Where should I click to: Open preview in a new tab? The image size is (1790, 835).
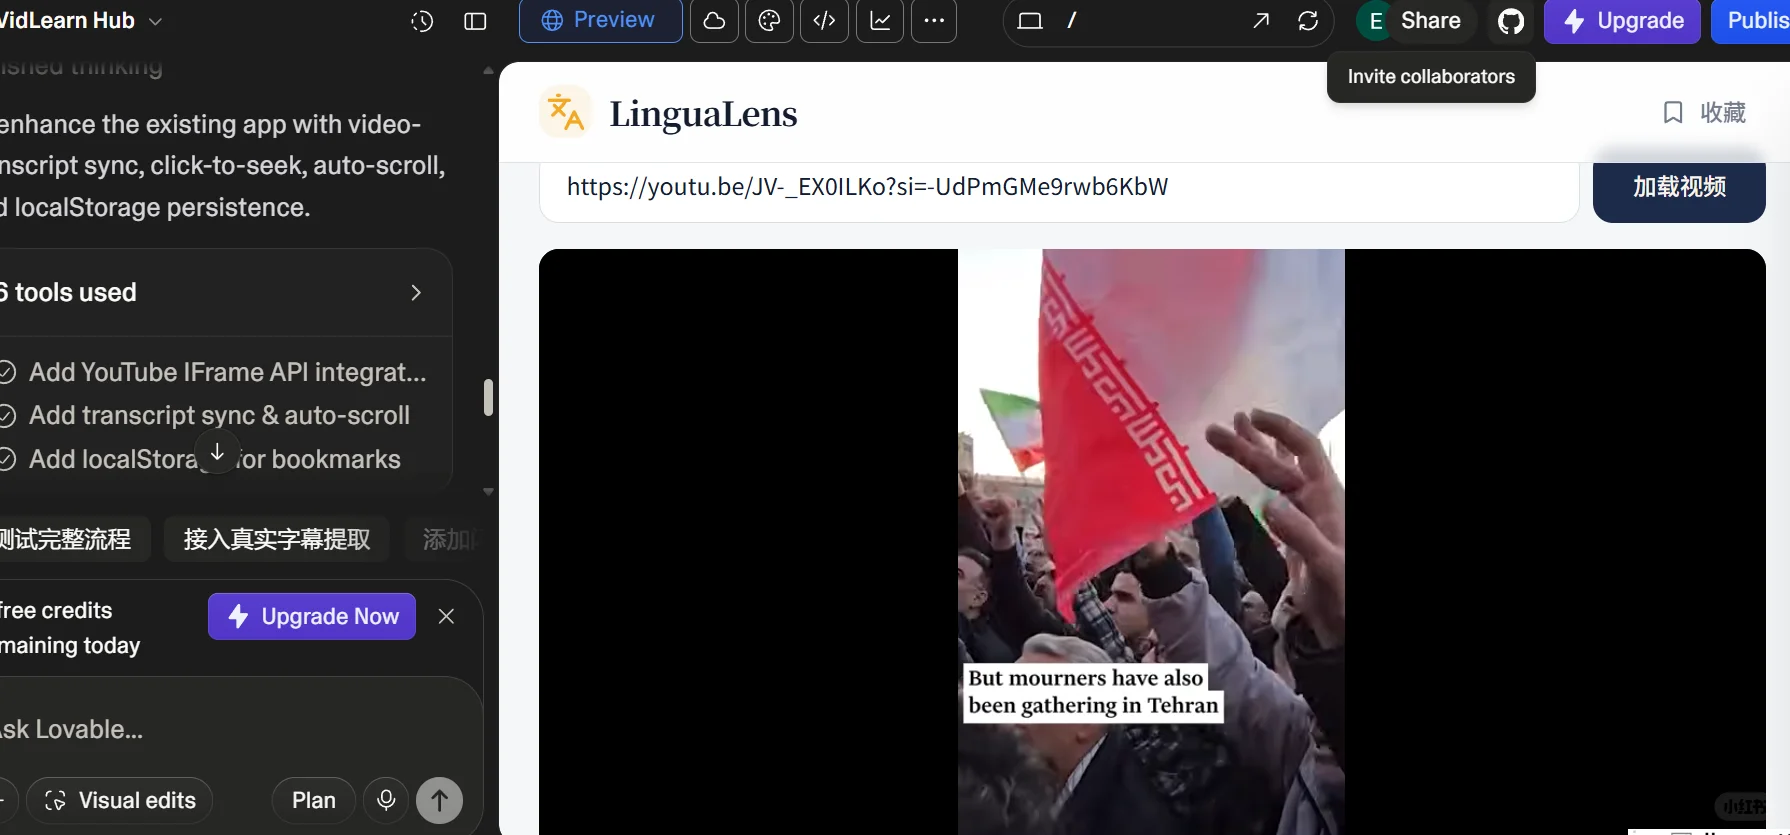click(1261, 21)
